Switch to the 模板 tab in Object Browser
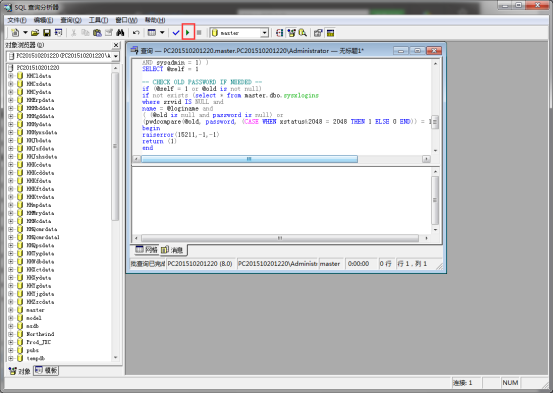This screenshot has height=394, width=554. click(46, 371)
